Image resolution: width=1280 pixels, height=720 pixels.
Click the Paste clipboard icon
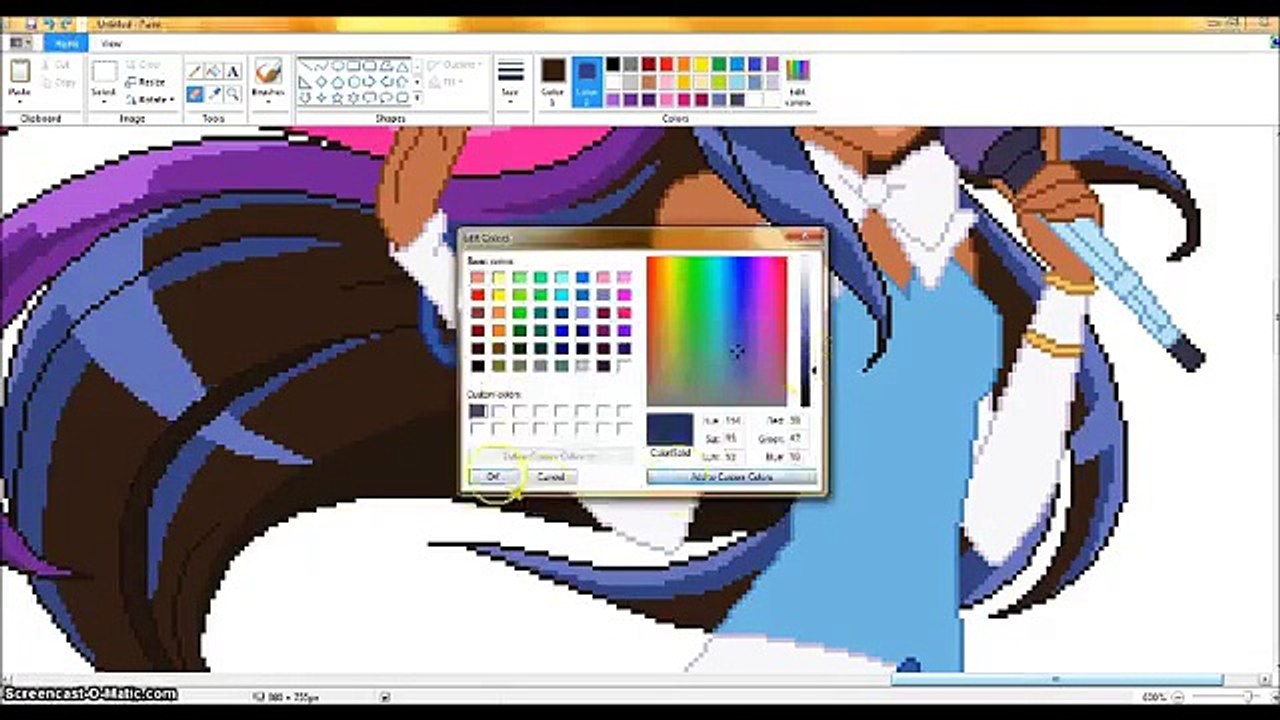pos(20,71)
